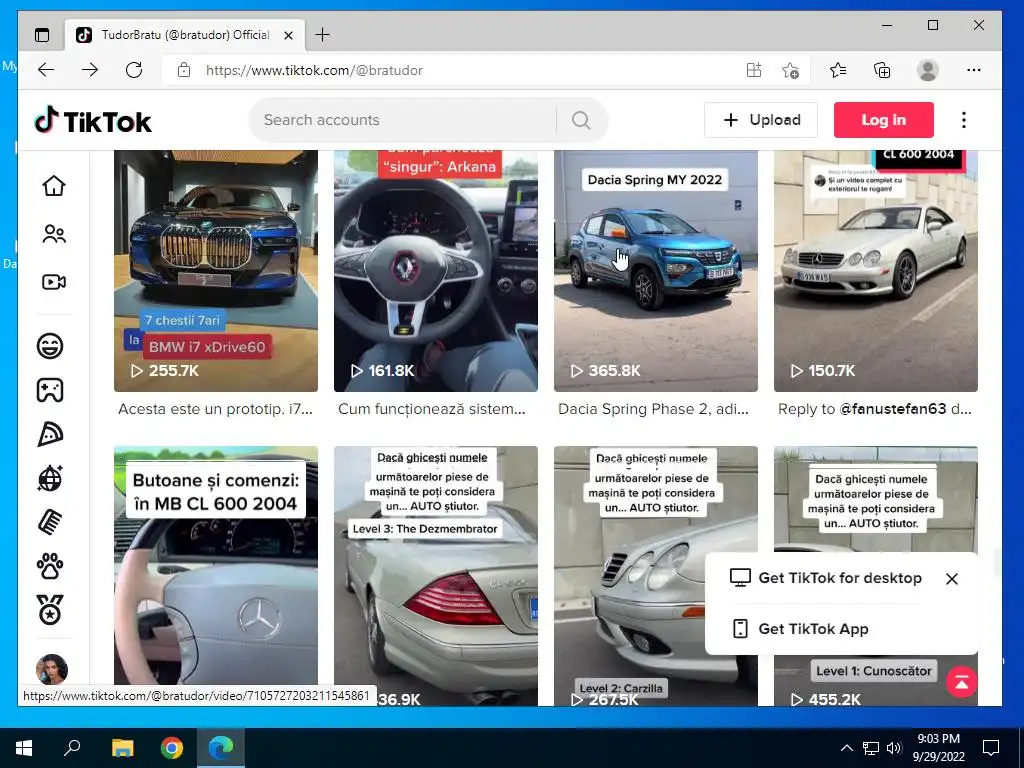This screenshot has height=768, width=1024.
Task: Choose Get TikTok App option
Action: click(x=800, y=629)
